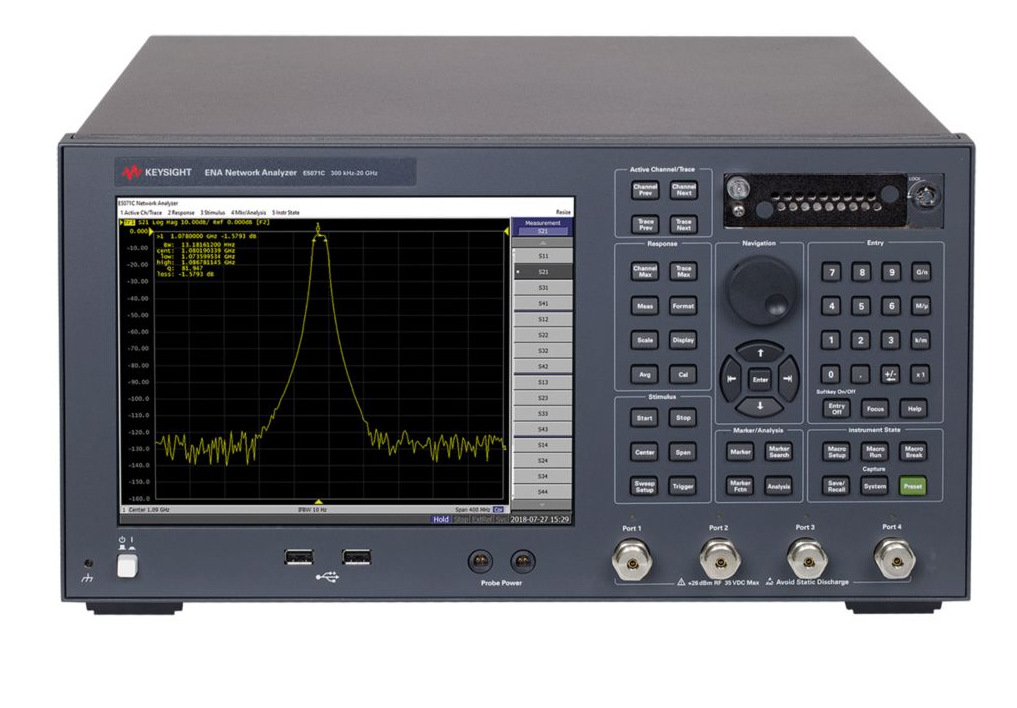Open the 1 Active Ch/Trace menu
The height and width of the screenshot is (708, 1017).
[141, 213]
